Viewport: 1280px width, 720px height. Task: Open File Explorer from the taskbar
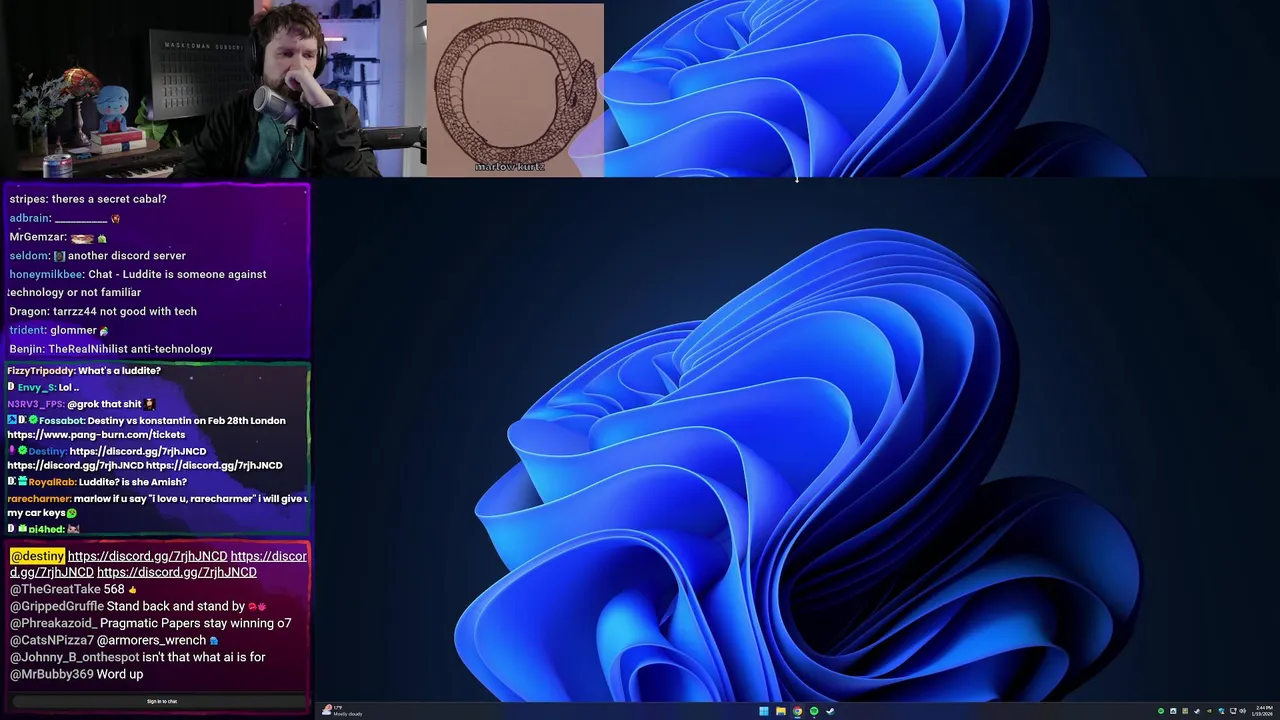click(780, 711)
